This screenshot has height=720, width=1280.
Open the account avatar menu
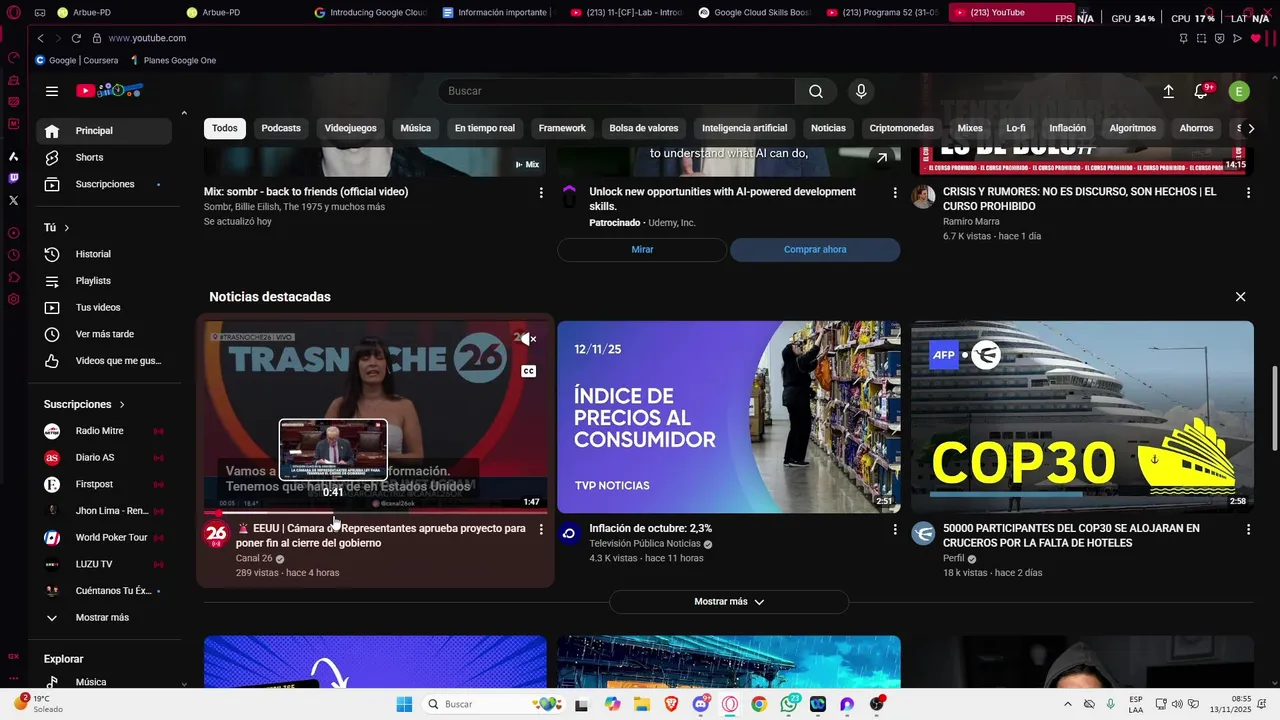[1239, 91]
